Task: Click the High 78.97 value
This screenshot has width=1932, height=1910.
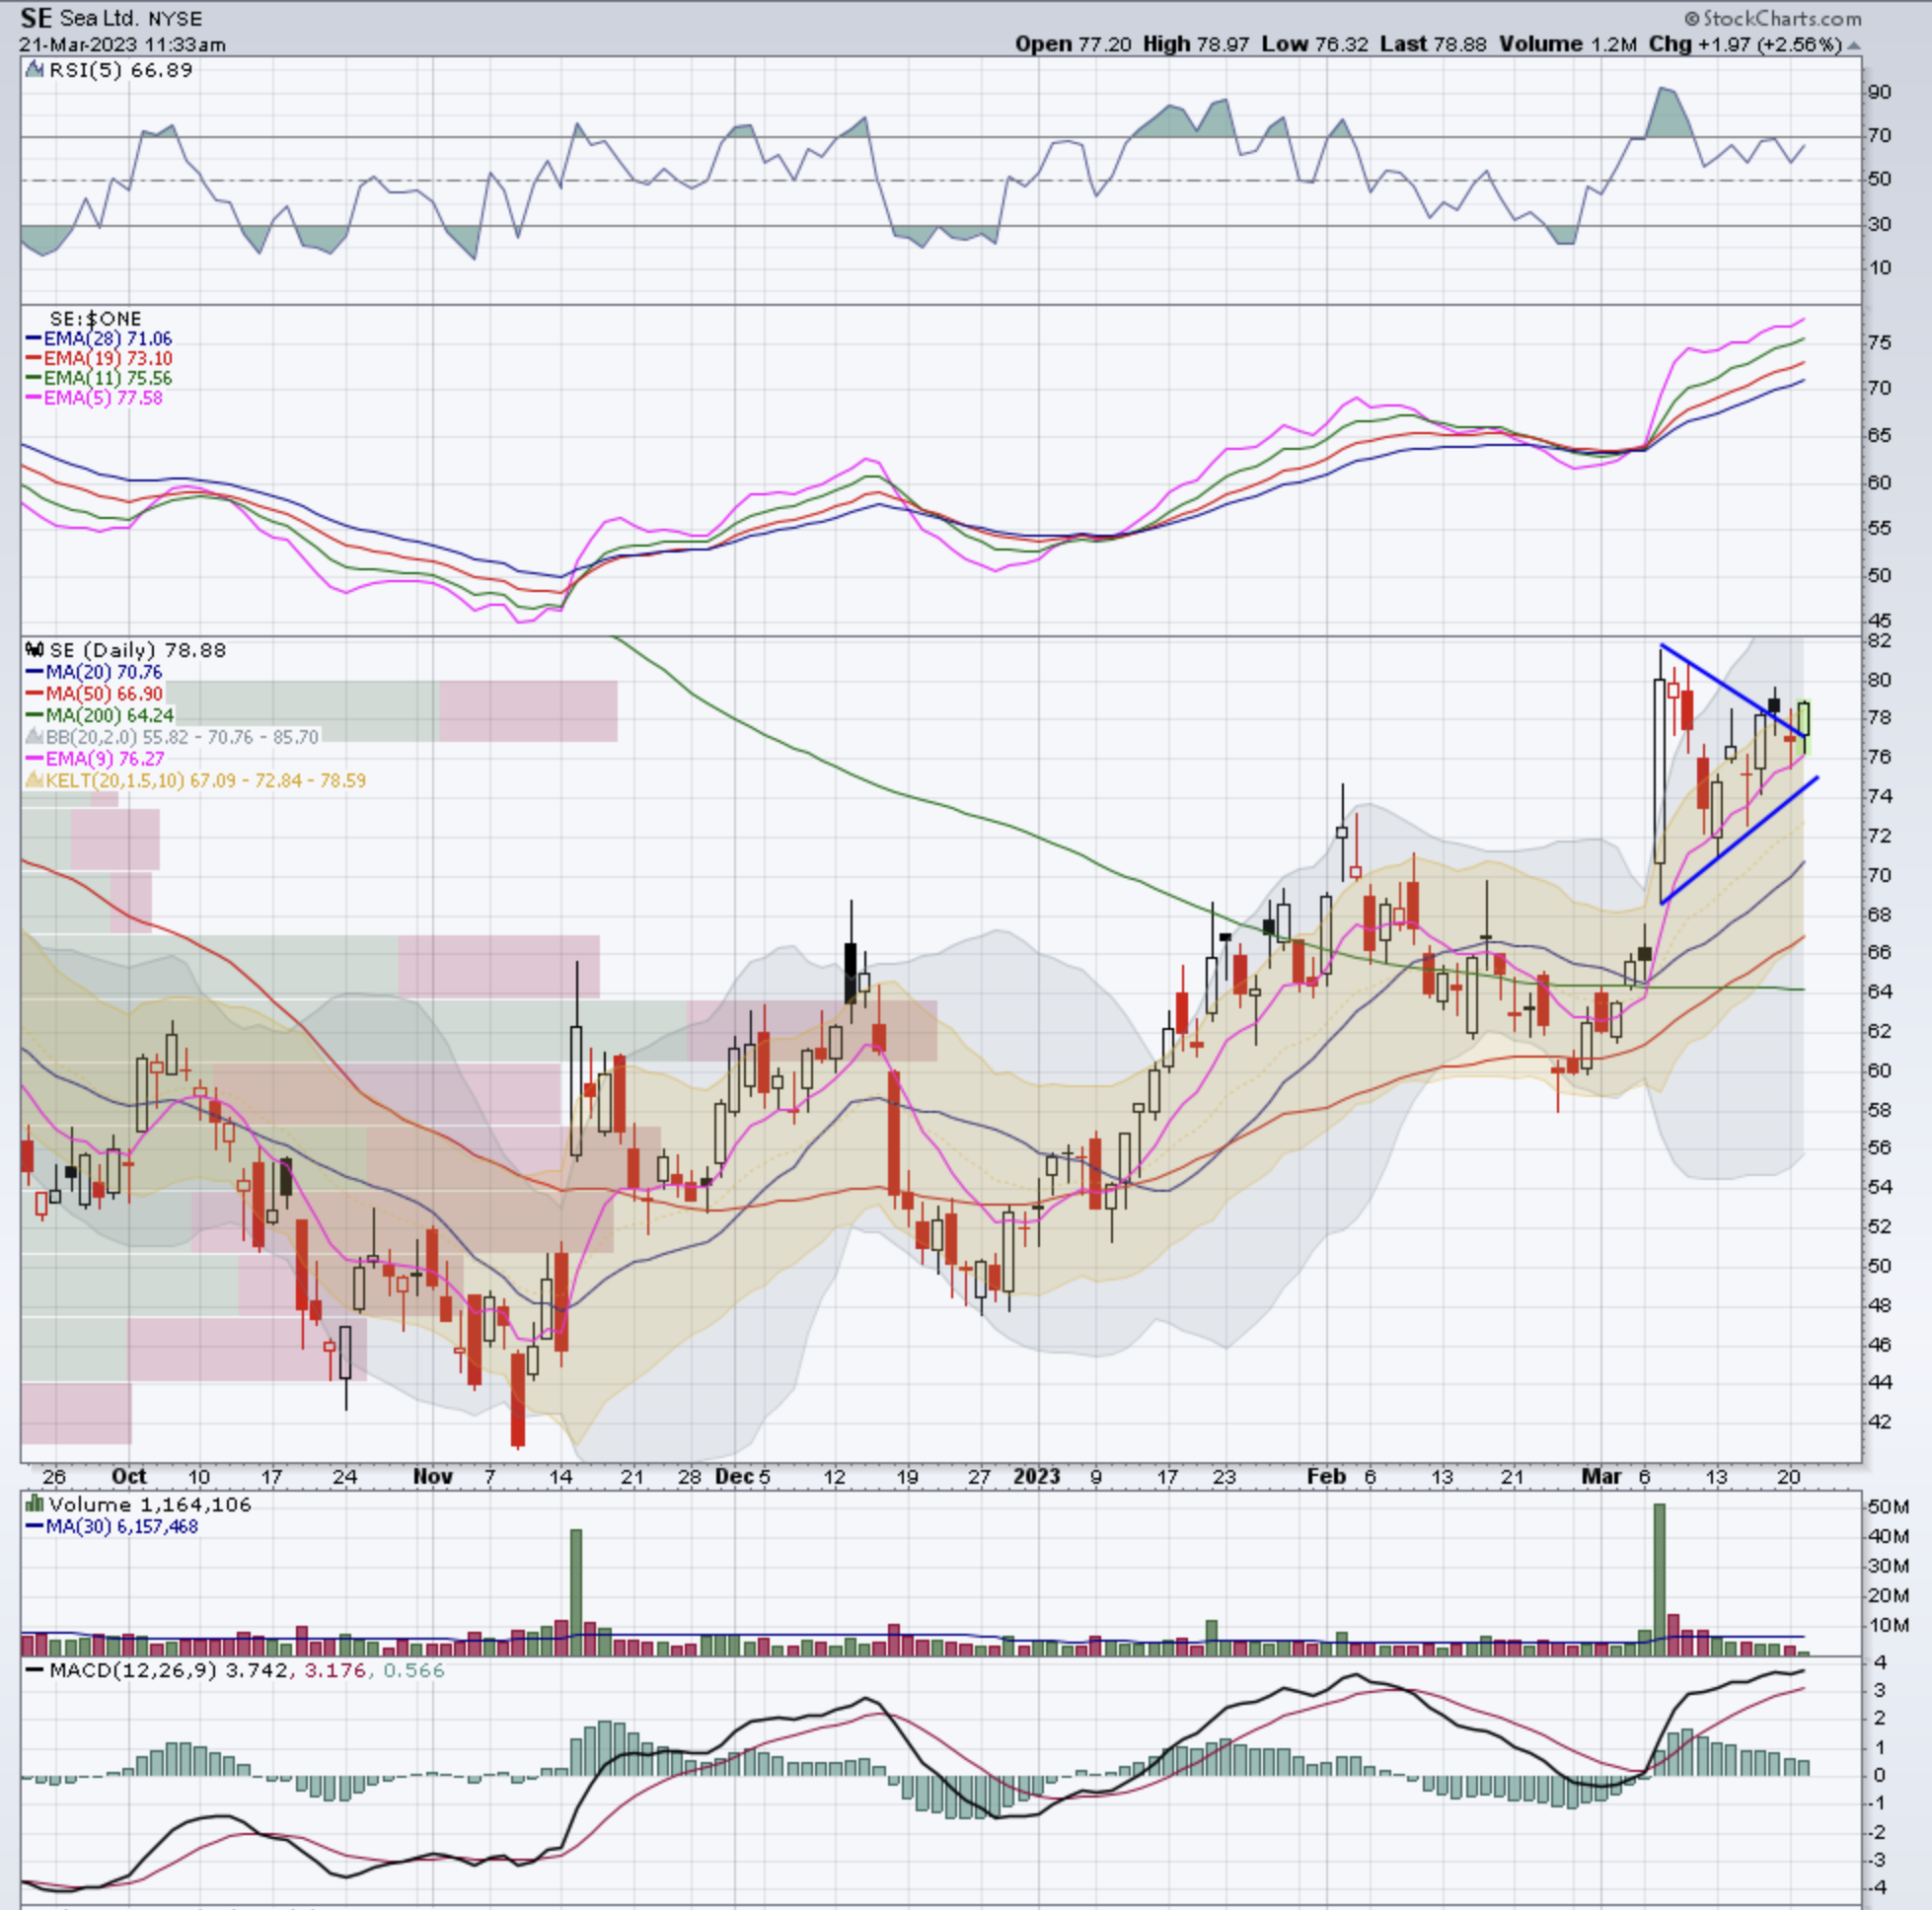Action: [1196, 45]
